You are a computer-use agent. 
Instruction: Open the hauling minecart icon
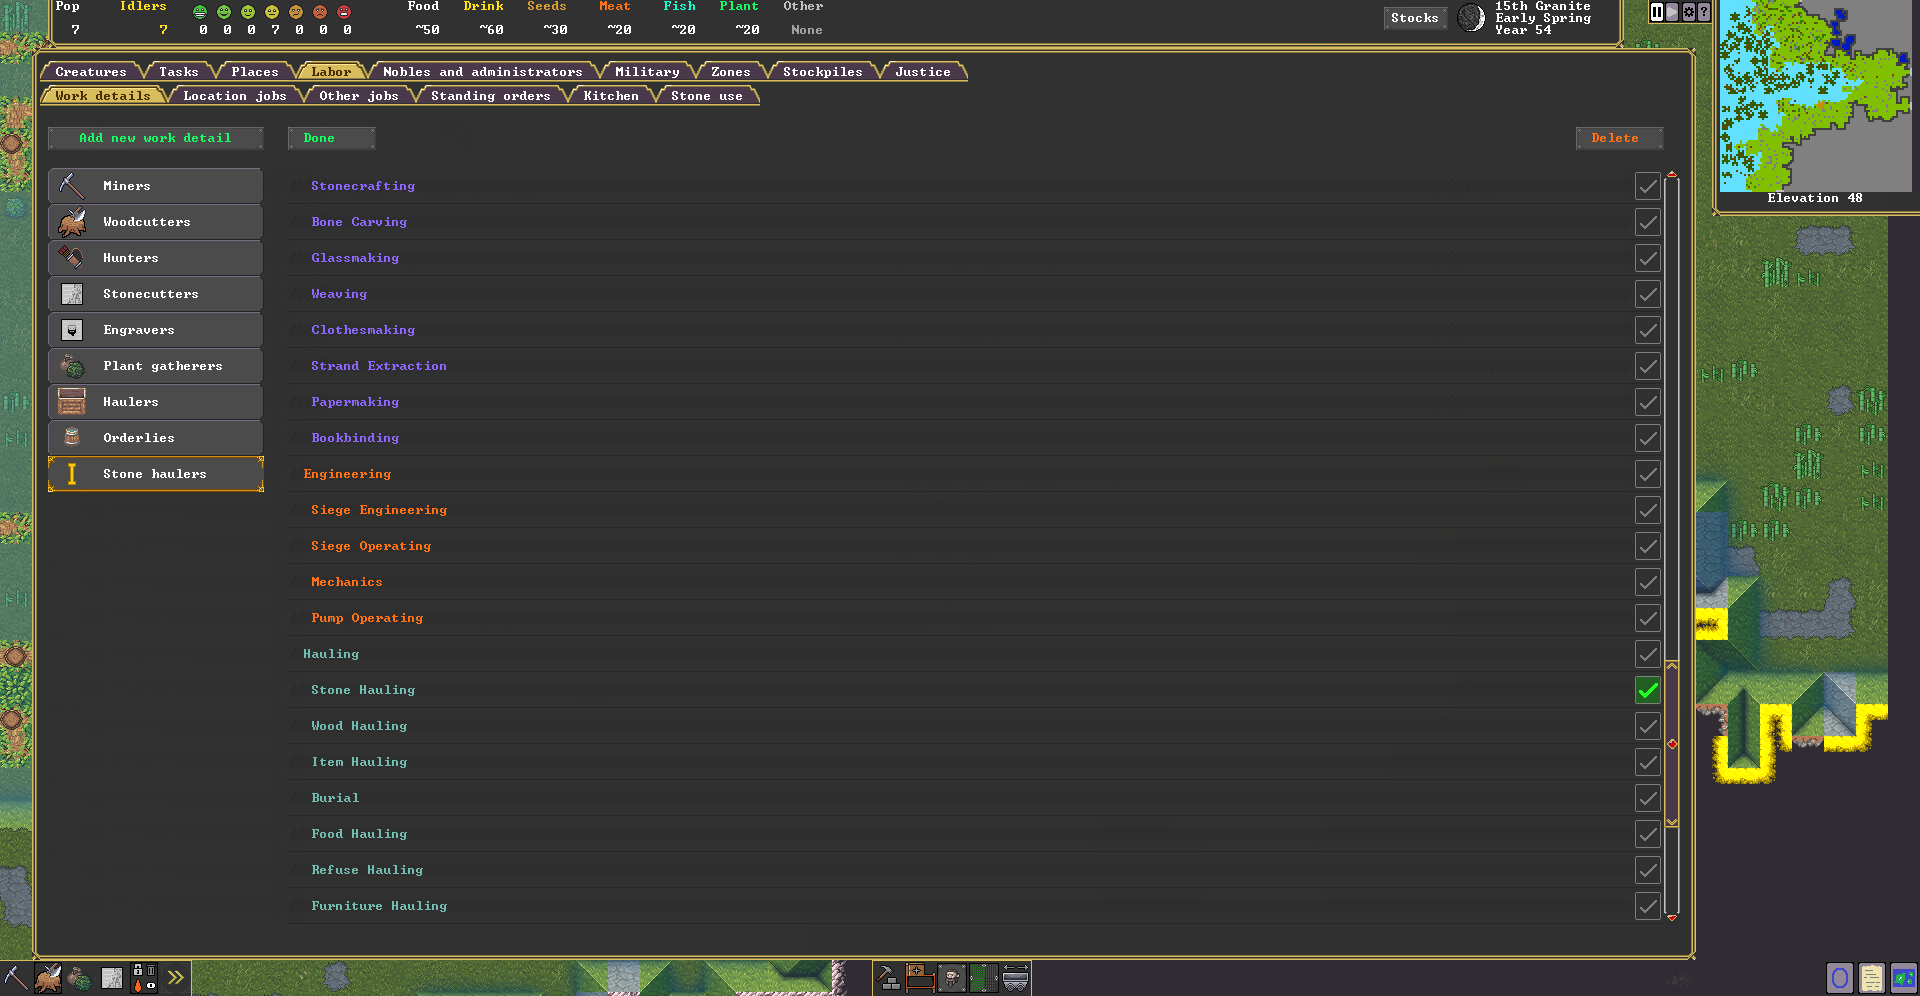click(x=1016, y=977)
